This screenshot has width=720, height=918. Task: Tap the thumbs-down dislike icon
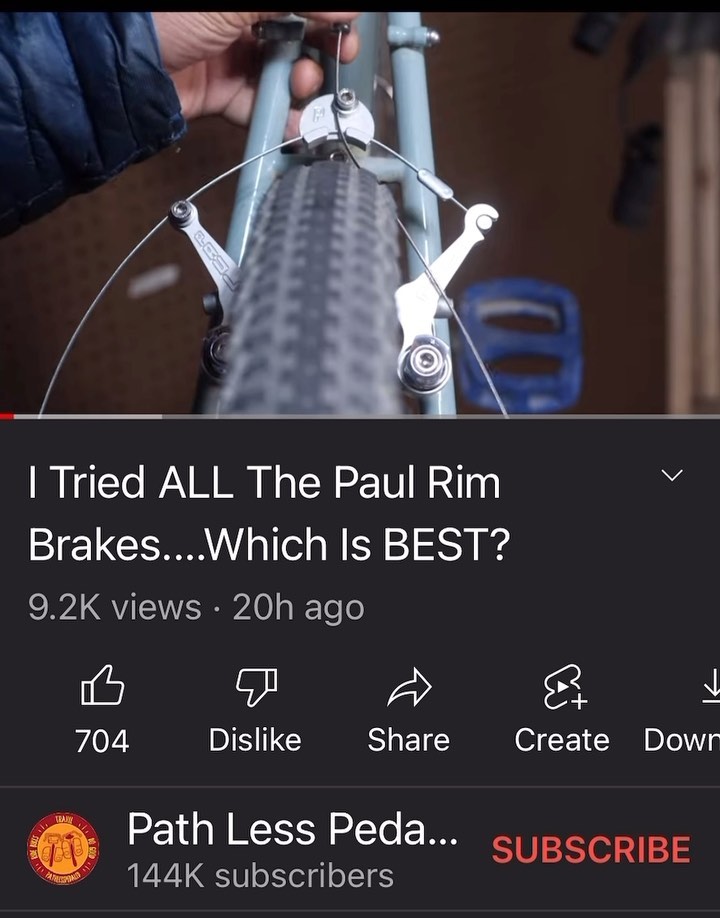click(256, 686)
